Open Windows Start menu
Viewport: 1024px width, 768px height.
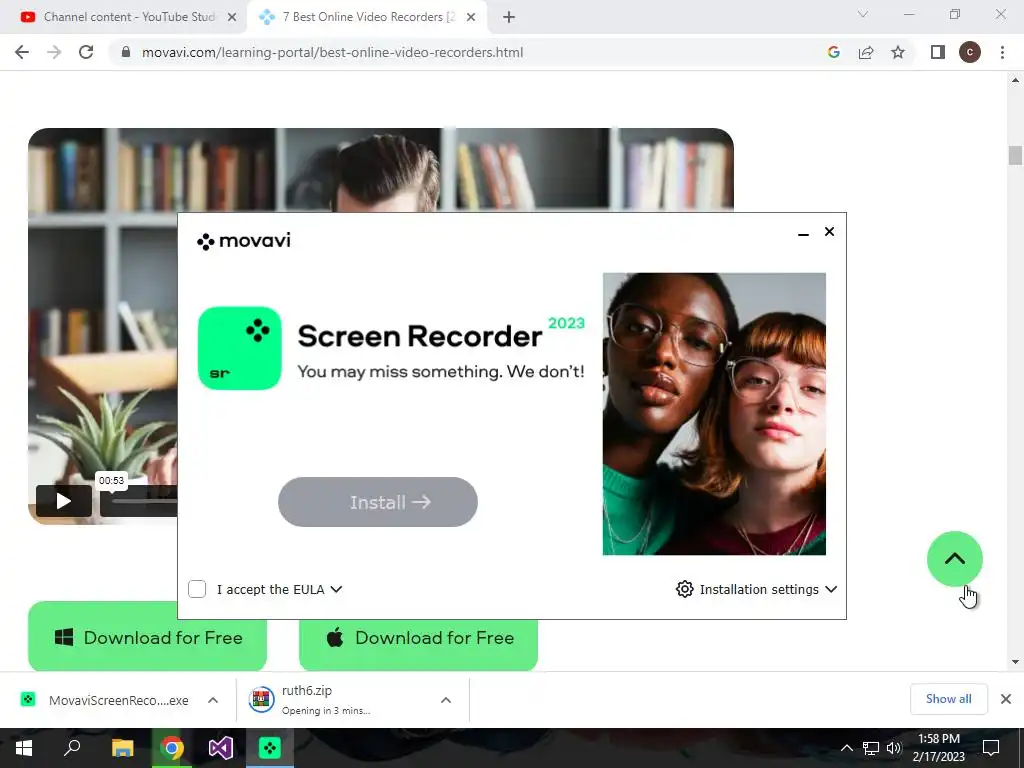pos(24,748)
